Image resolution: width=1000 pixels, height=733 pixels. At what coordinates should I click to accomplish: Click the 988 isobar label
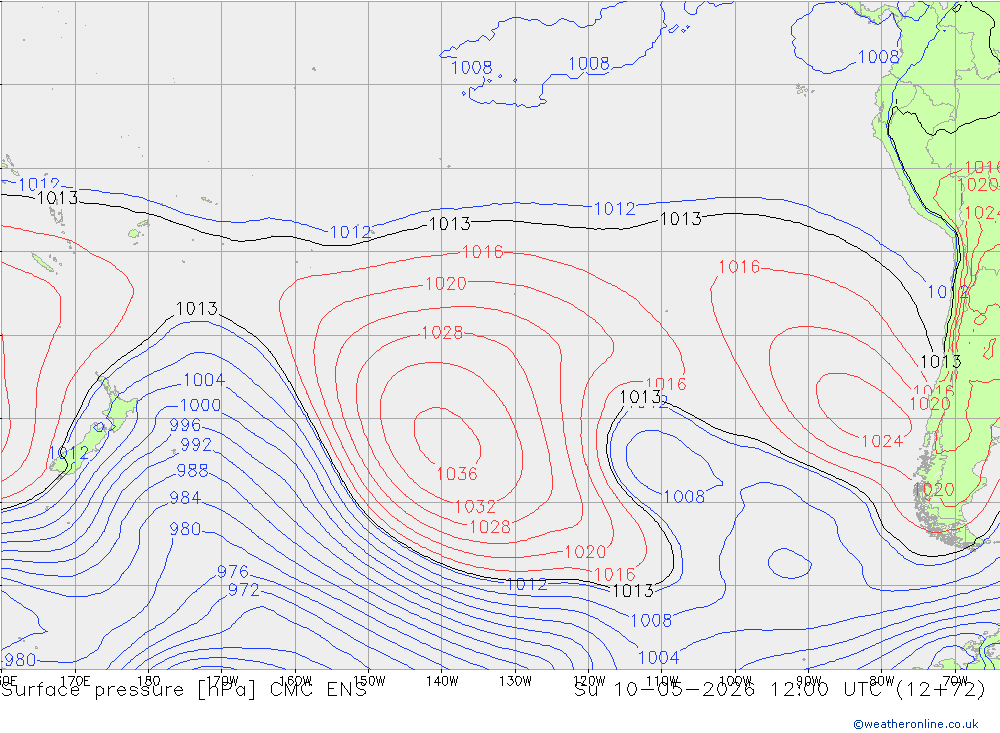pos(192,471)
